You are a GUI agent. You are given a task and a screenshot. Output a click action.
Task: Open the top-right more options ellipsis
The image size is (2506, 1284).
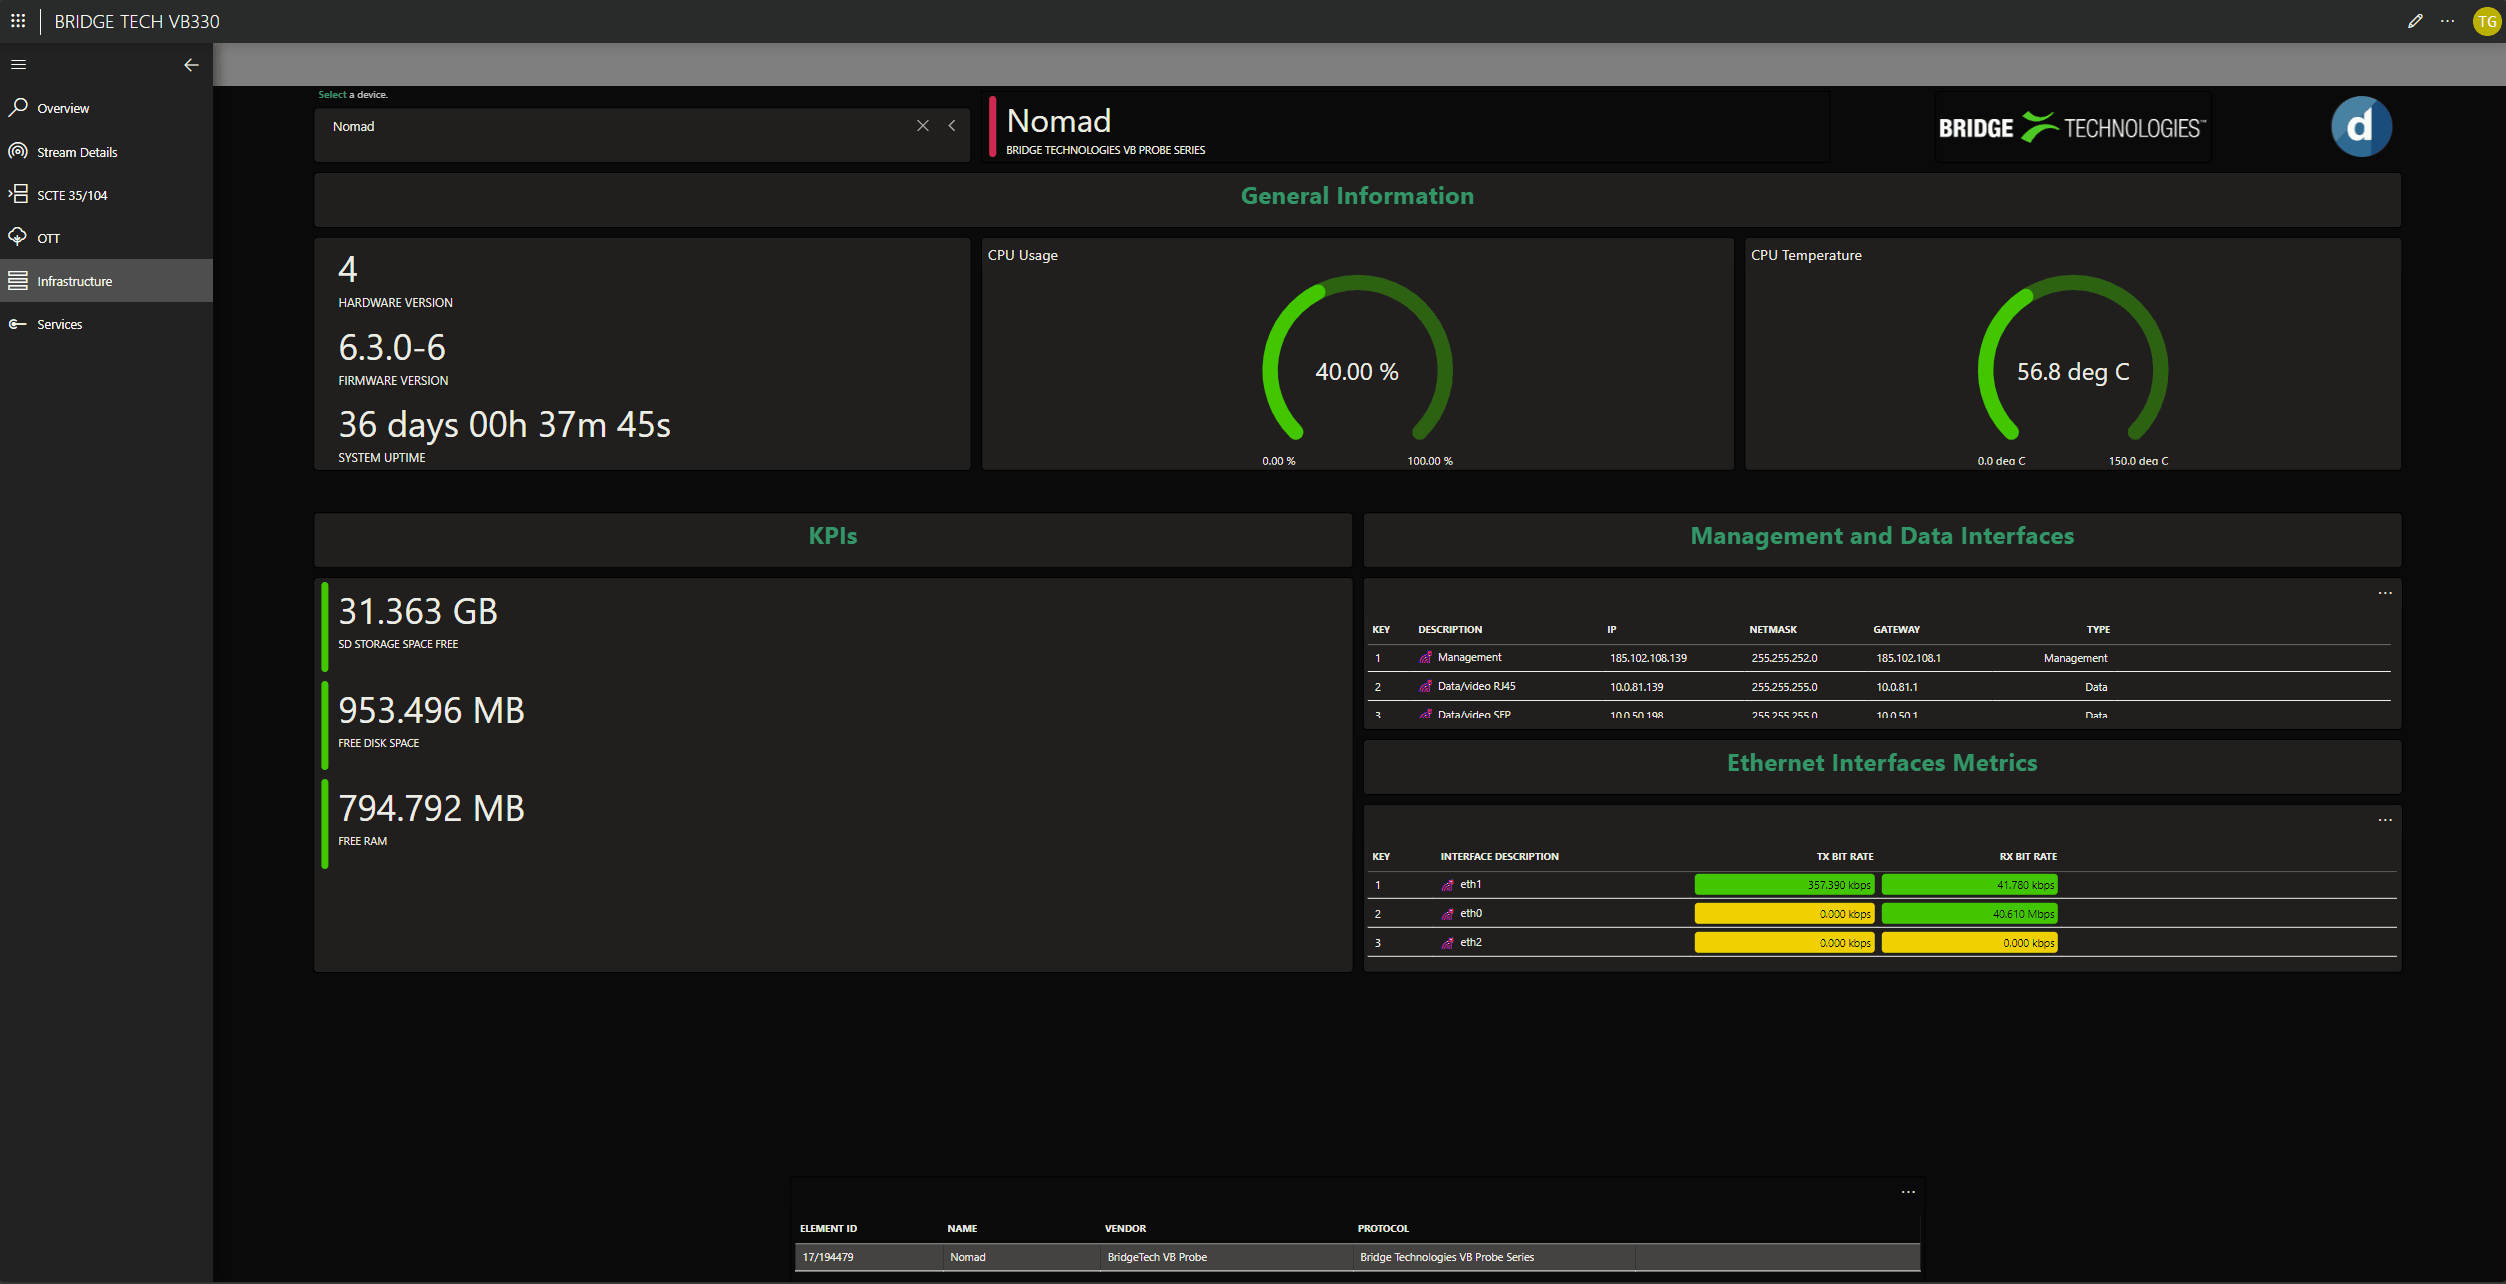click(x=2447, y=21)
